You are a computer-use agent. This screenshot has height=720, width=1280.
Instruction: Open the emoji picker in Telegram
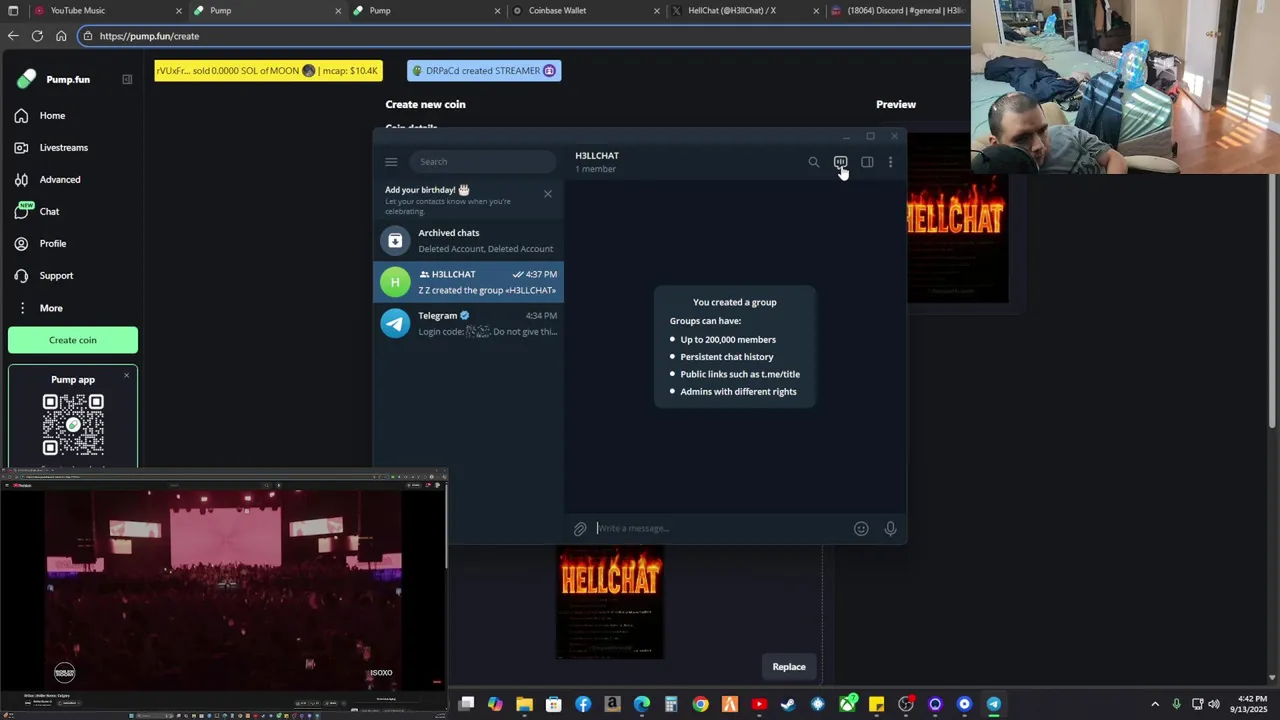pyautogui.click(x=861, y=529)
